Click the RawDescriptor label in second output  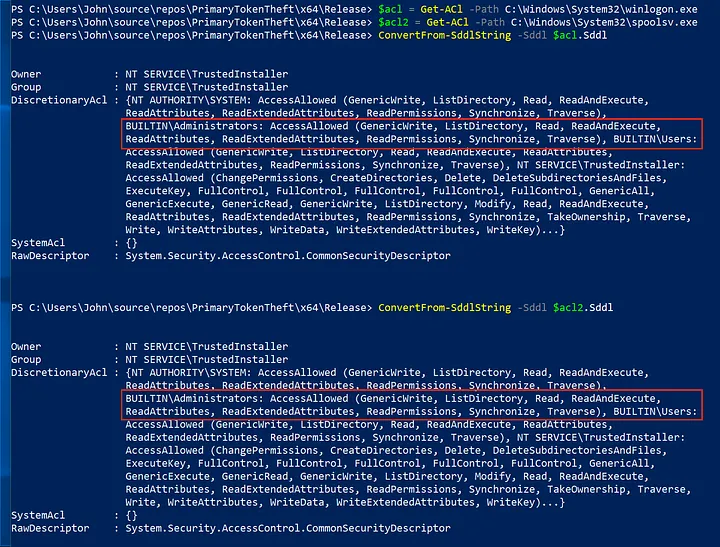(x=48, y=528)
